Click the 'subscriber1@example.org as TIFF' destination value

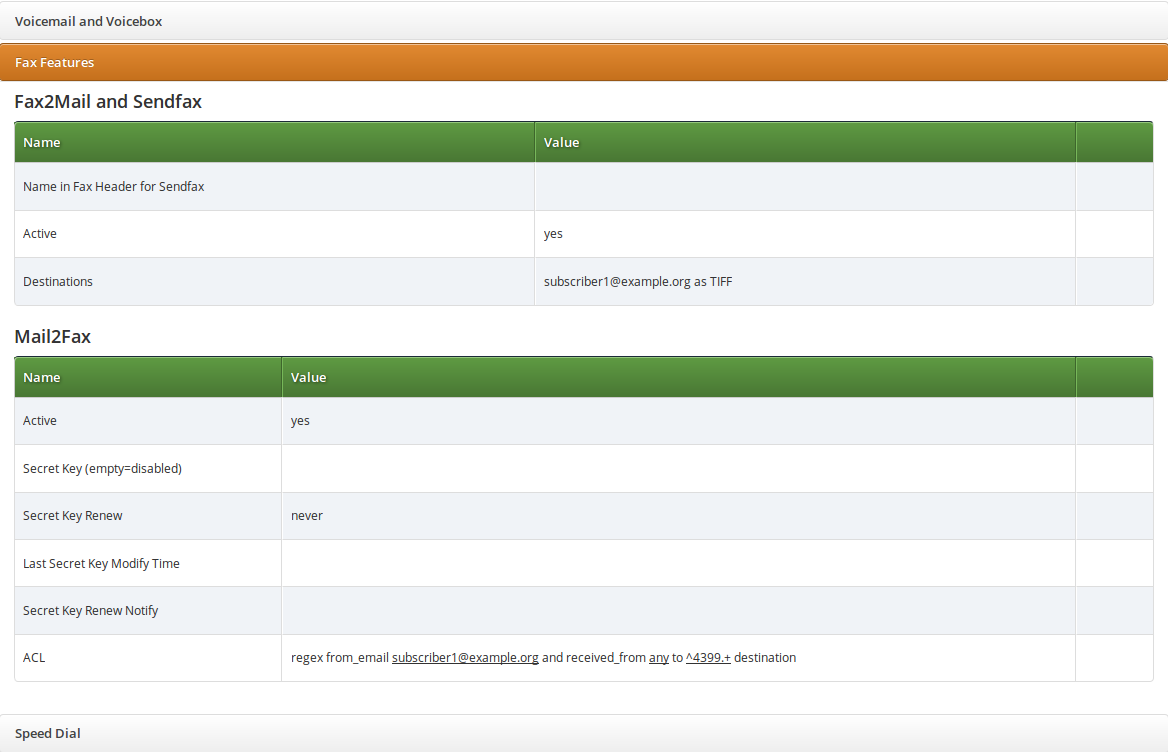[x=638, y=281]
